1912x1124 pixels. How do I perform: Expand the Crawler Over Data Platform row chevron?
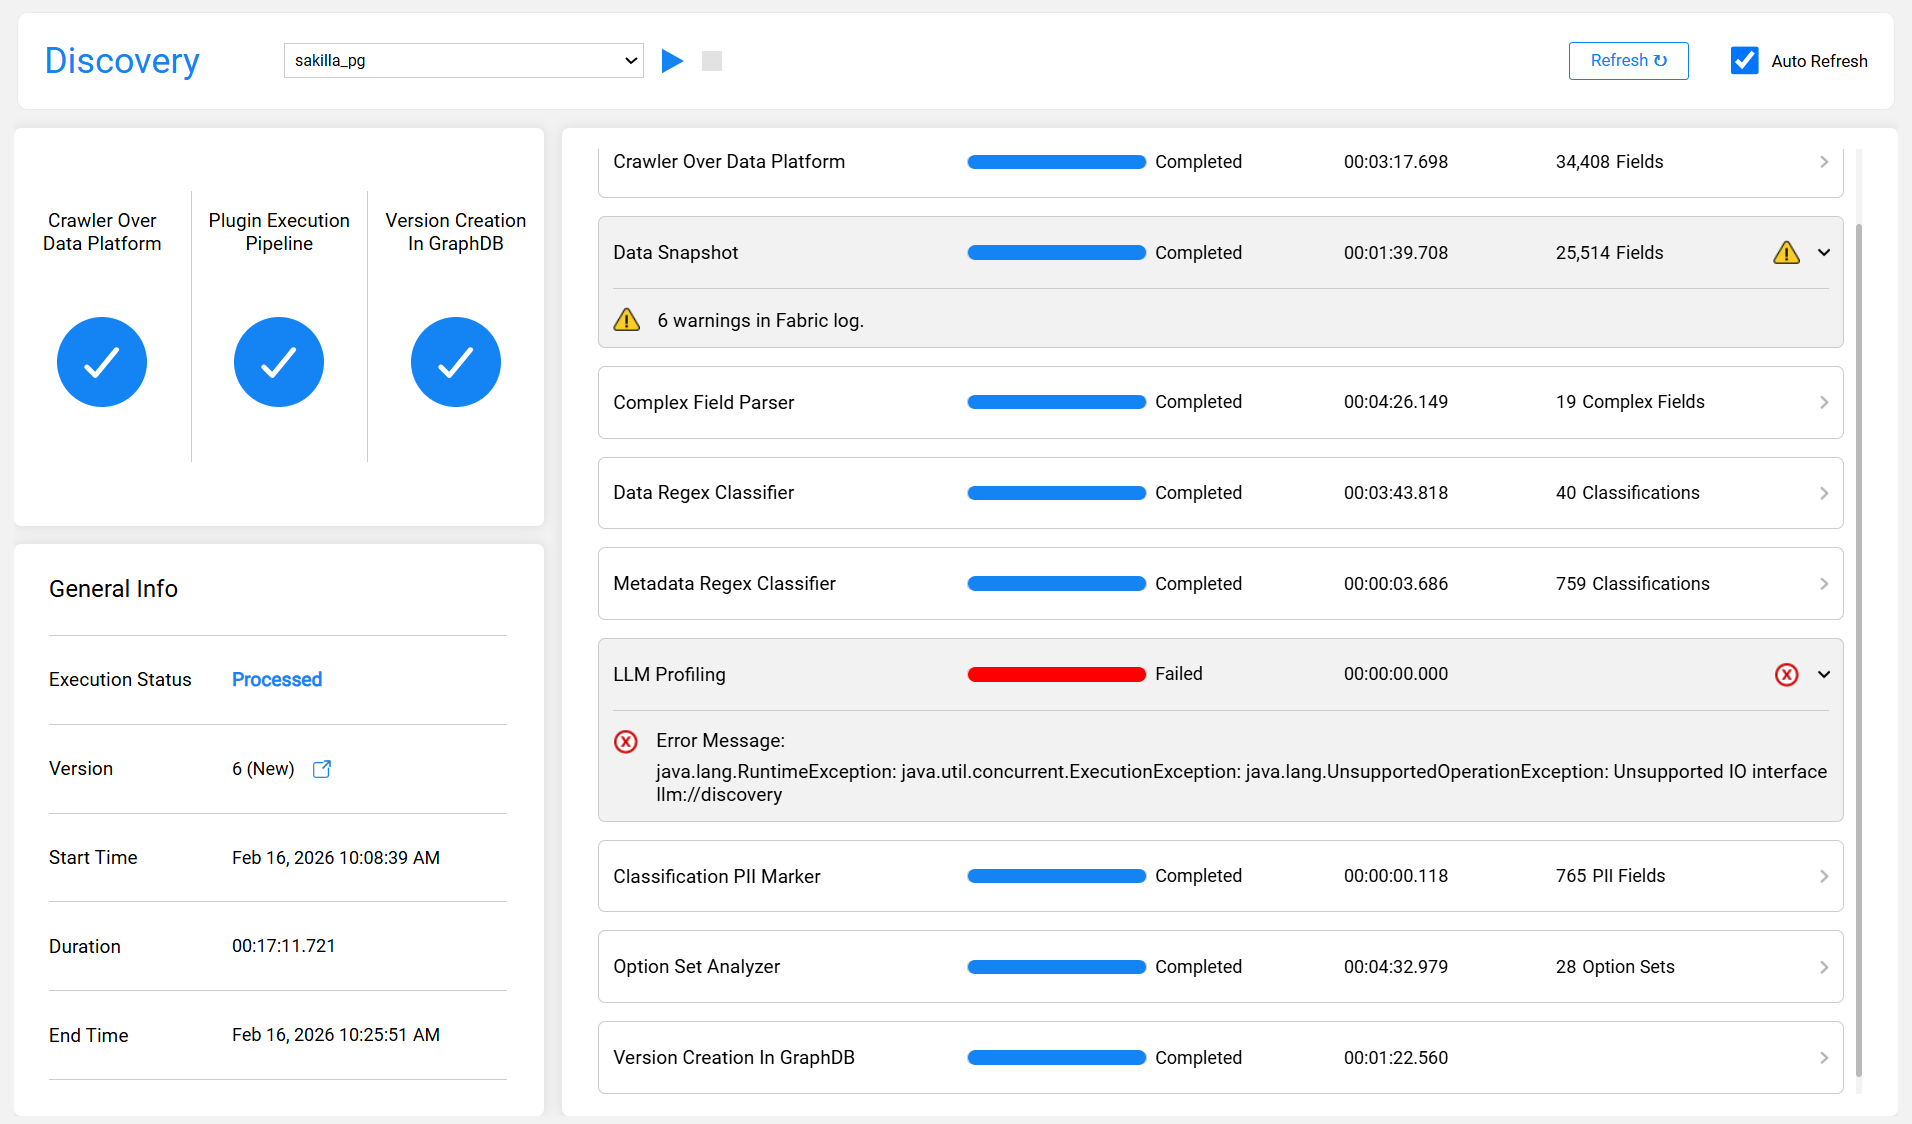[x=1824, y=162]
